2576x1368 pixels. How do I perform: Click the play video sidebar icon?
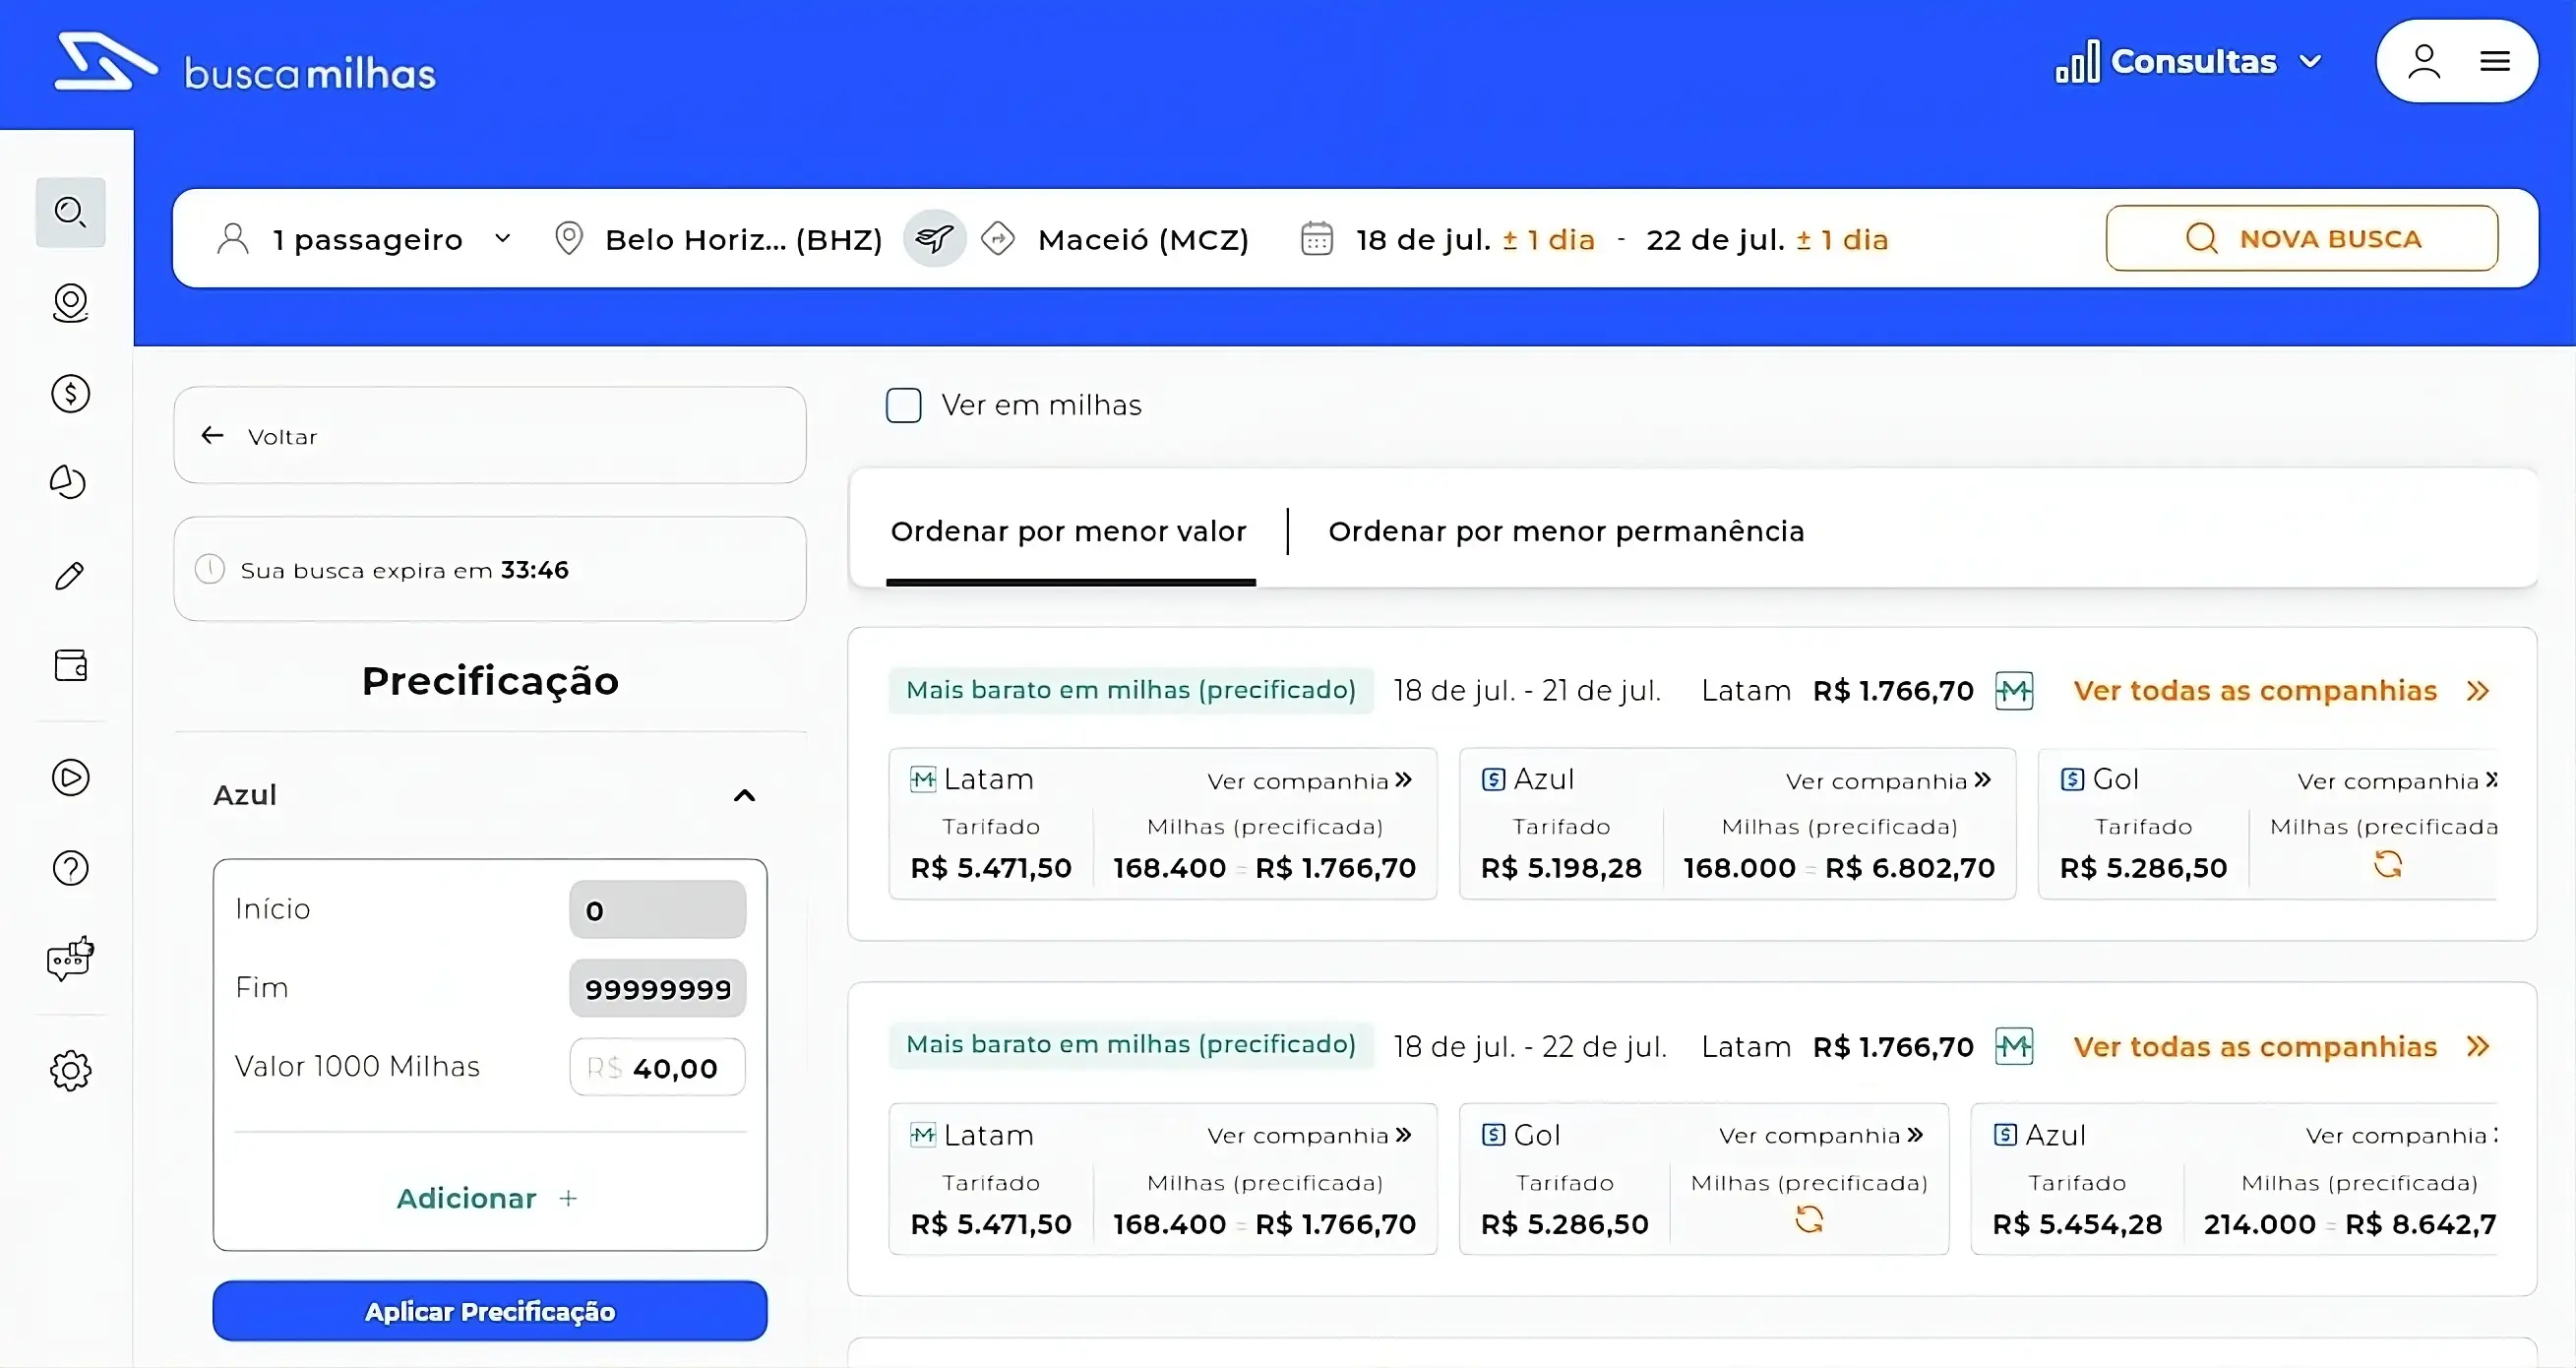tap(70, 778)
